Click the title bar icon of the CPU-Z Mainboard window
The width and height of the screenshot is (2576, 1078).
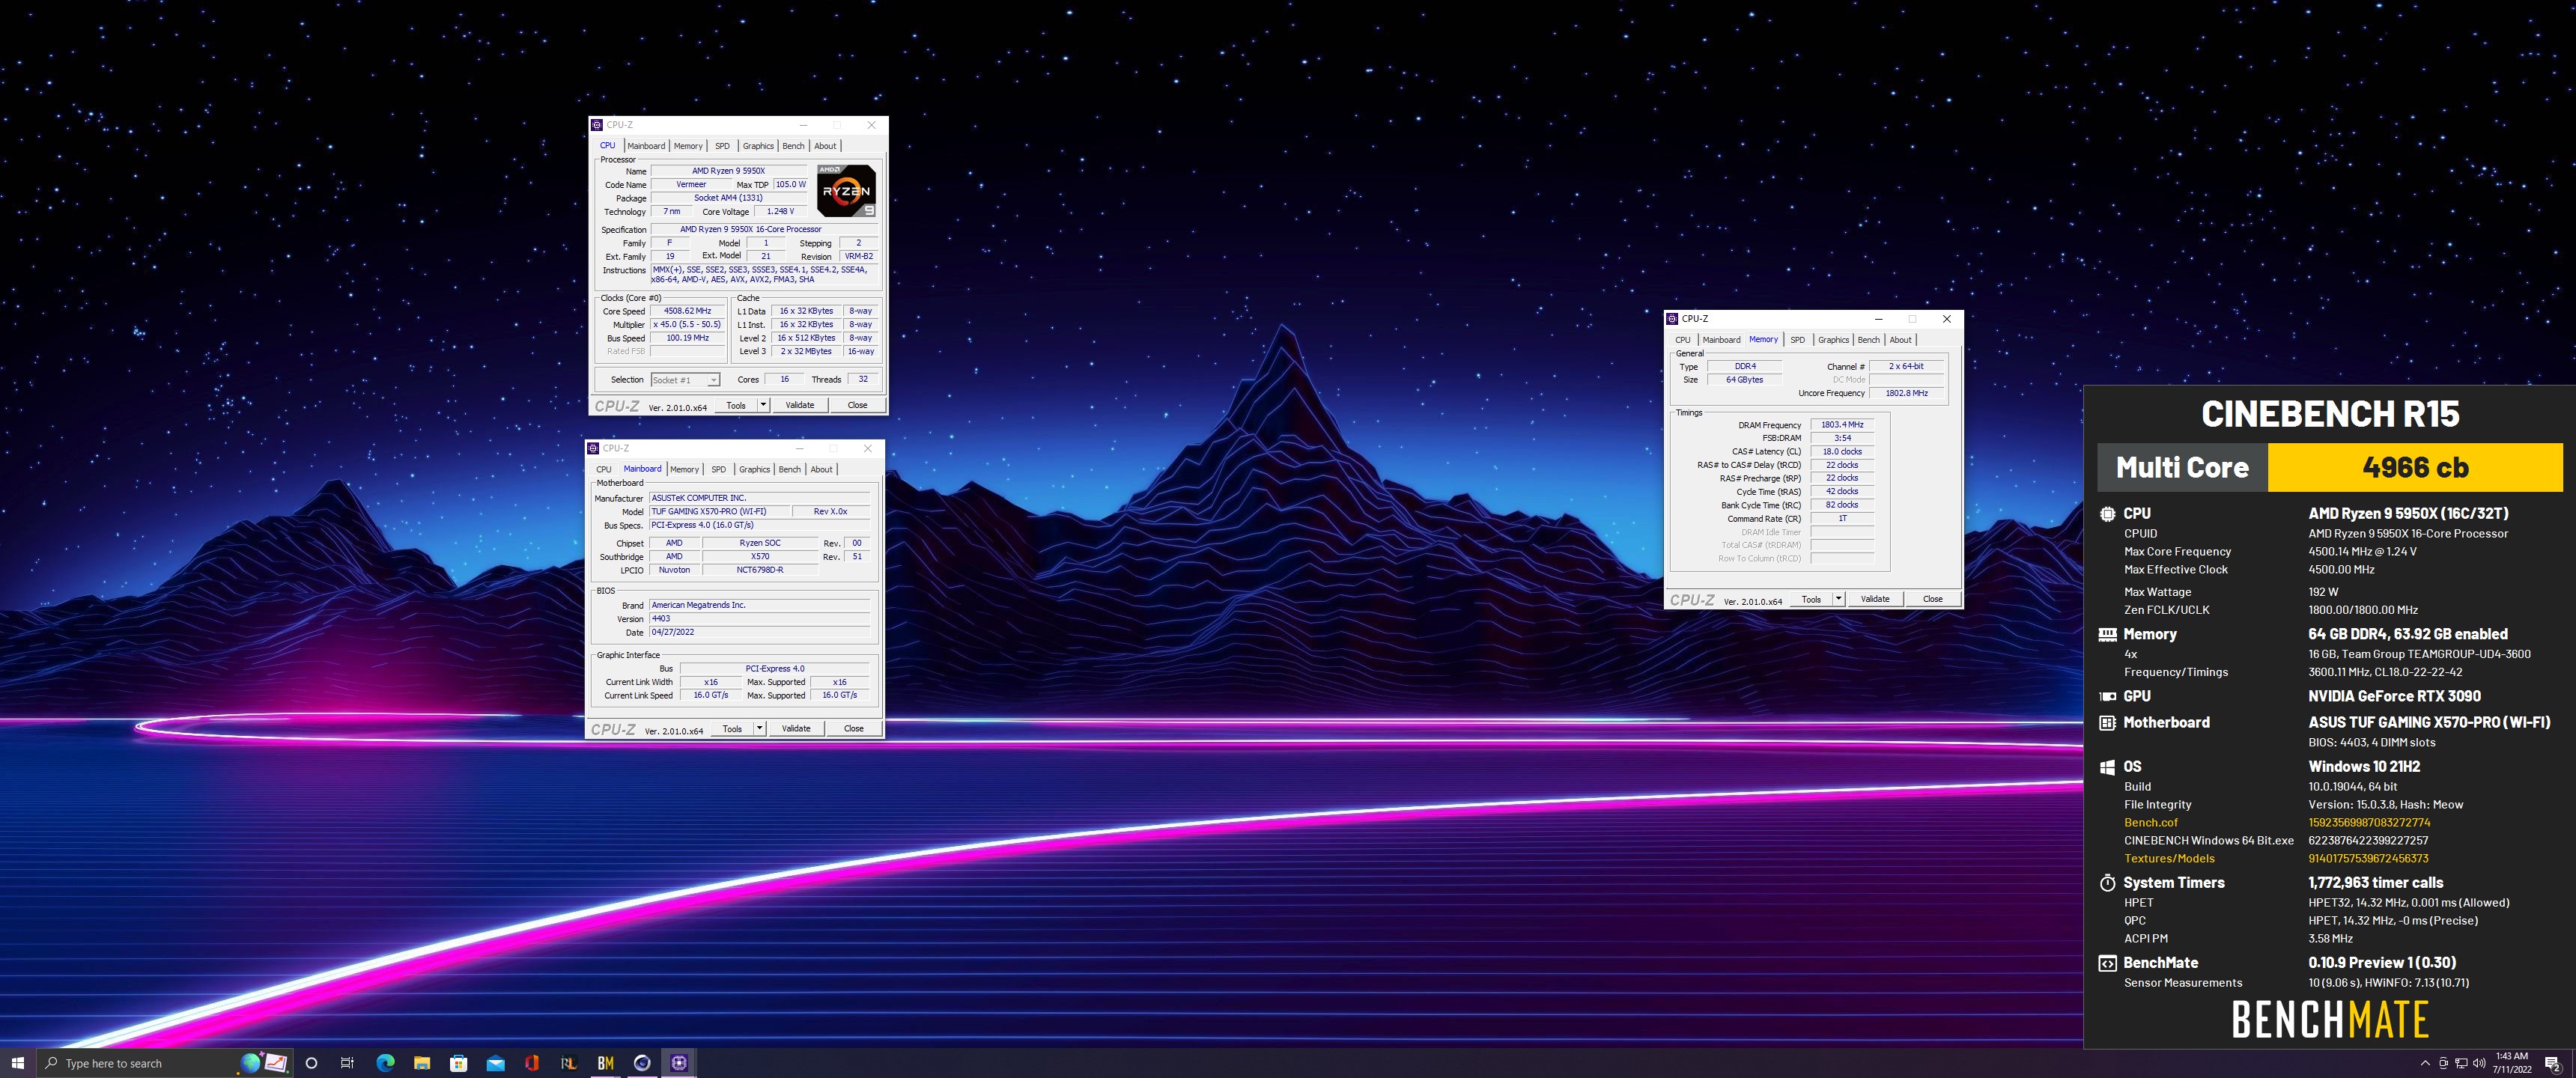pyautogui.click(x=593, y=448)
